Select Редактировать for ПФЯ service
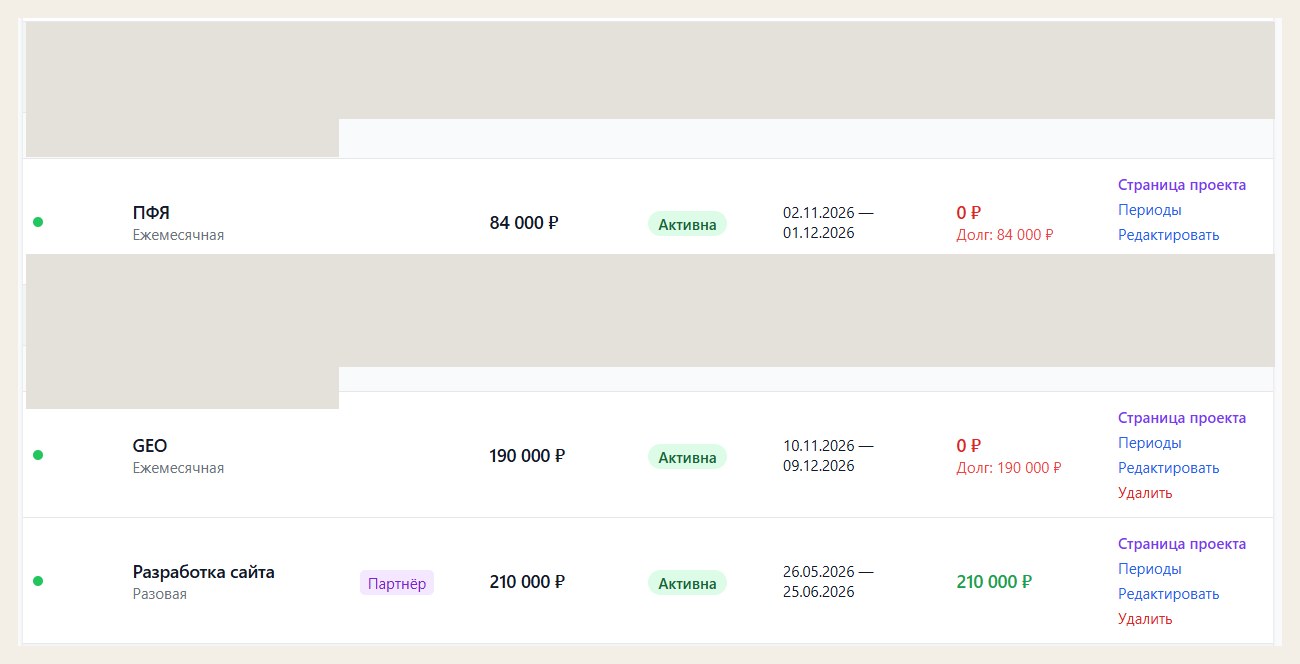Screen dimensions: 1300x664 (1169, 235)
